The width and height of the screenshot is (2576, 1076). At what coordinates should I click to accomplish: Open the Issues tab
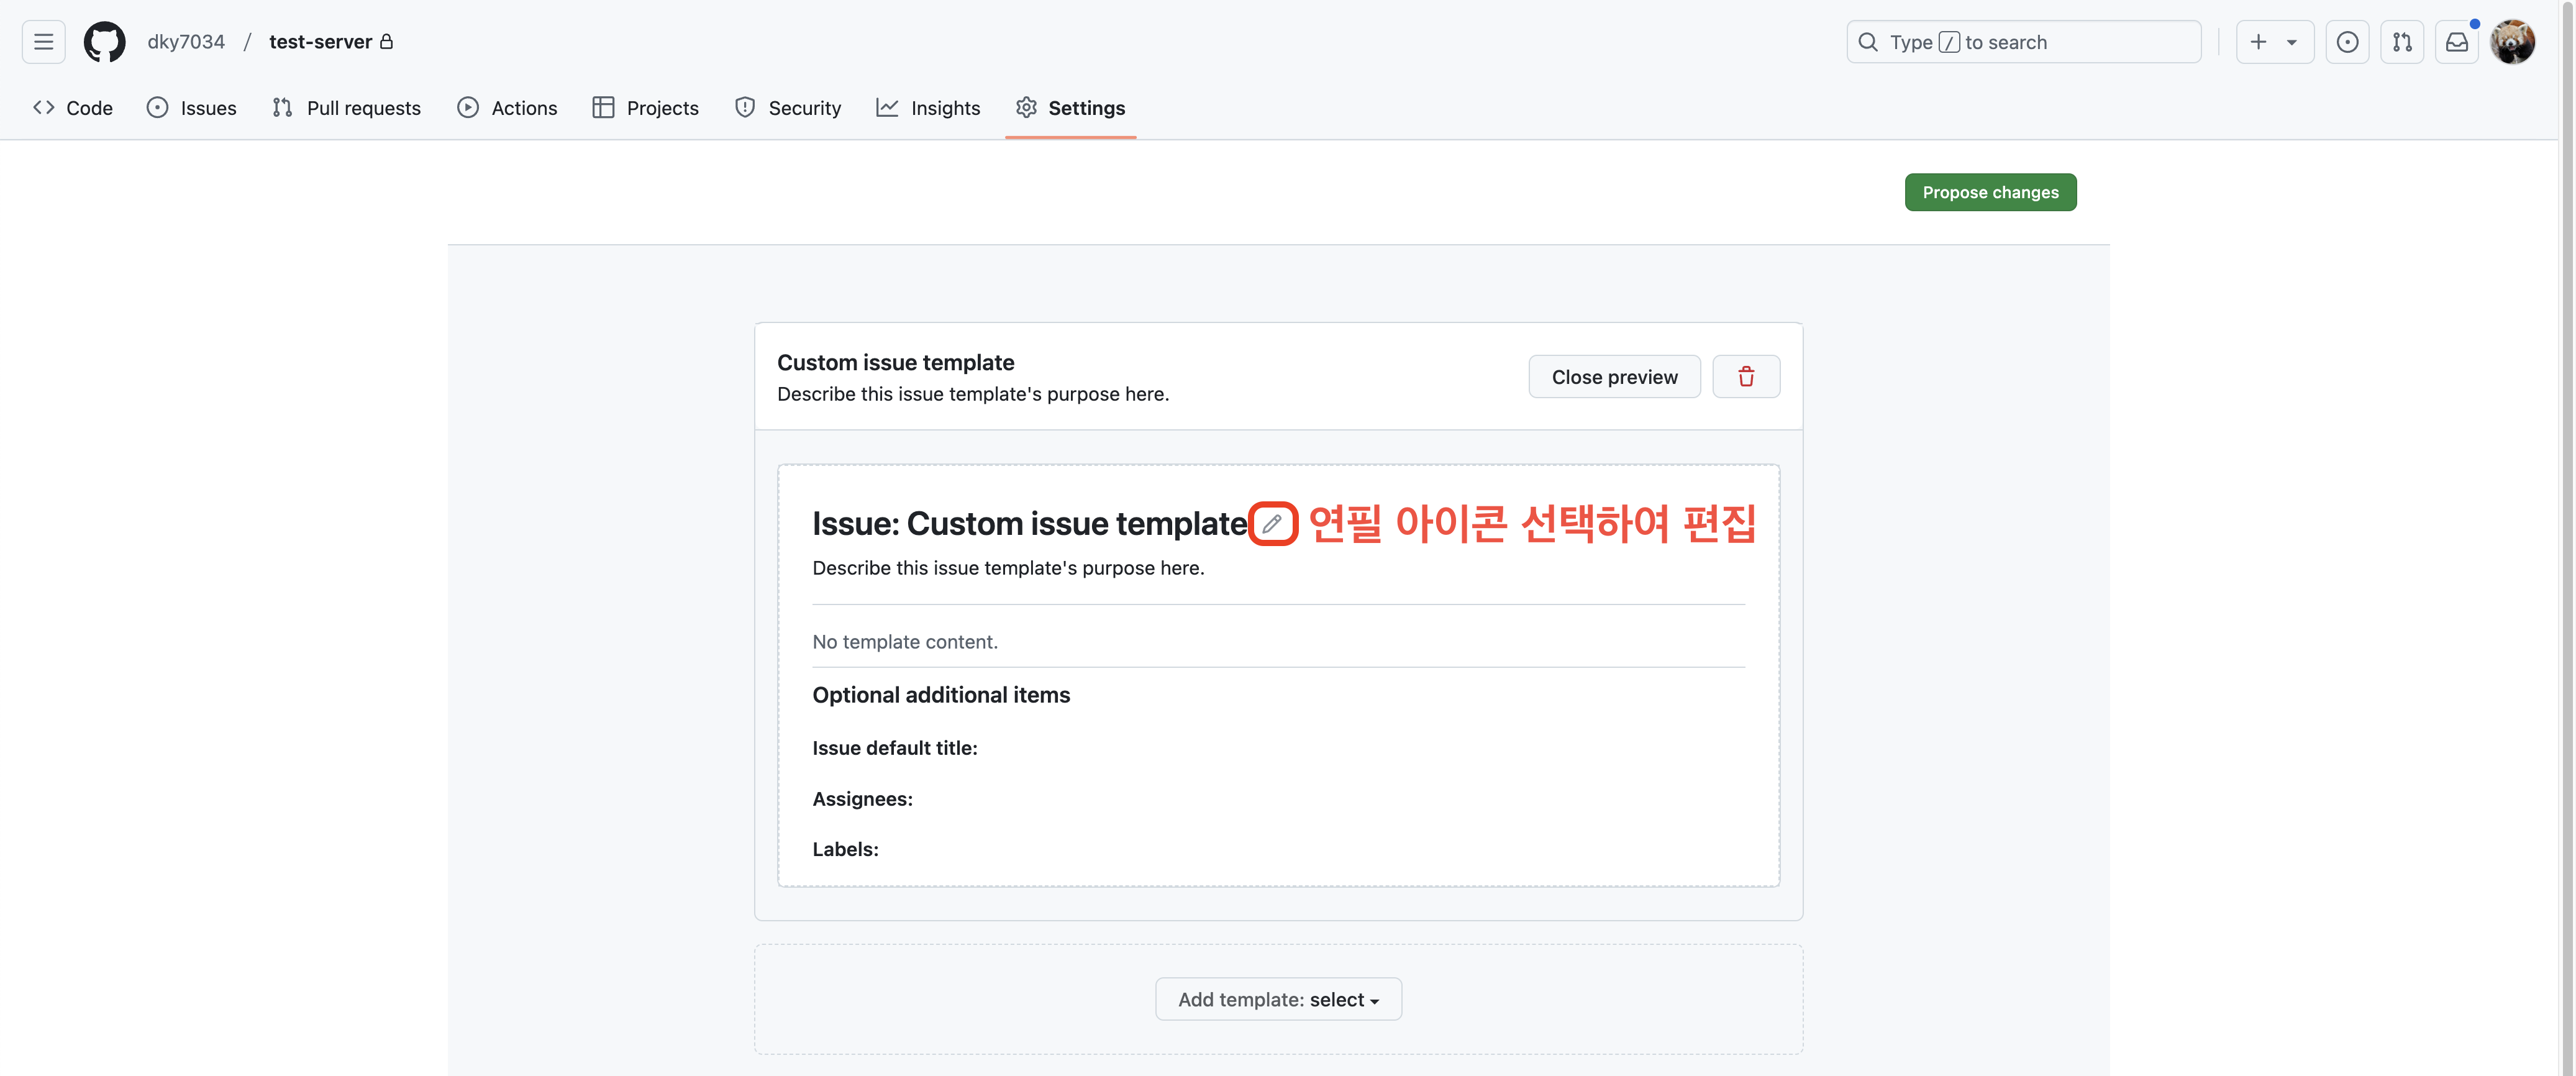point(192,108)
